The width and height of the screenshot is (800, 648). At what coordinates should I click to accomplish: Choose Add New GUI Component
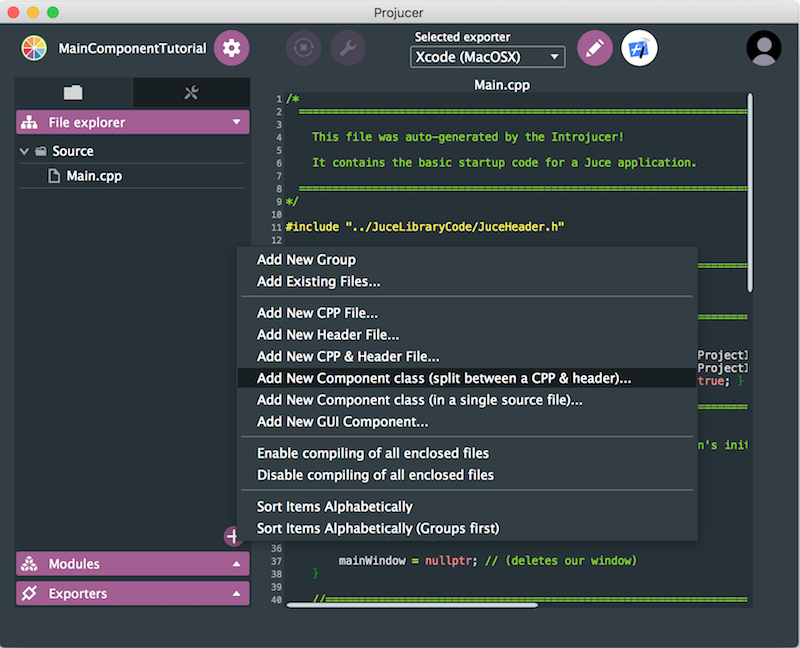[342, 422]
